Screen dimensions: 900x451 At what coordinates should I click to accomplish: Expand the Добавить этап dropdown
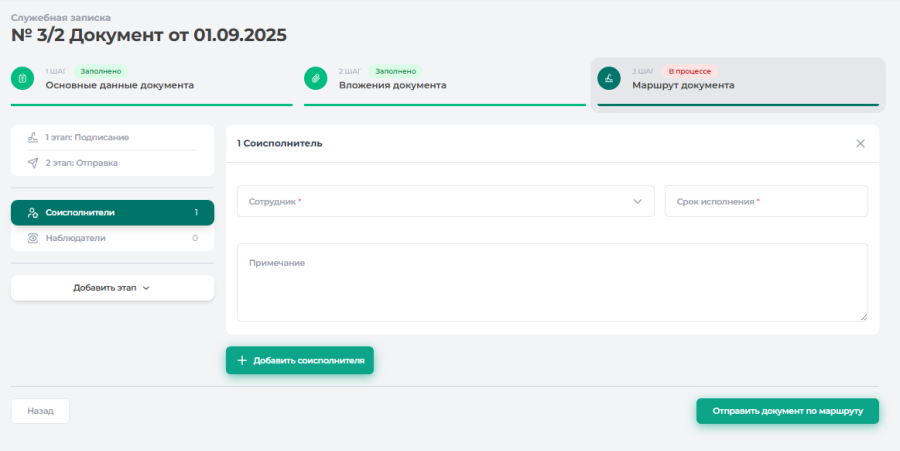[112, 288]
